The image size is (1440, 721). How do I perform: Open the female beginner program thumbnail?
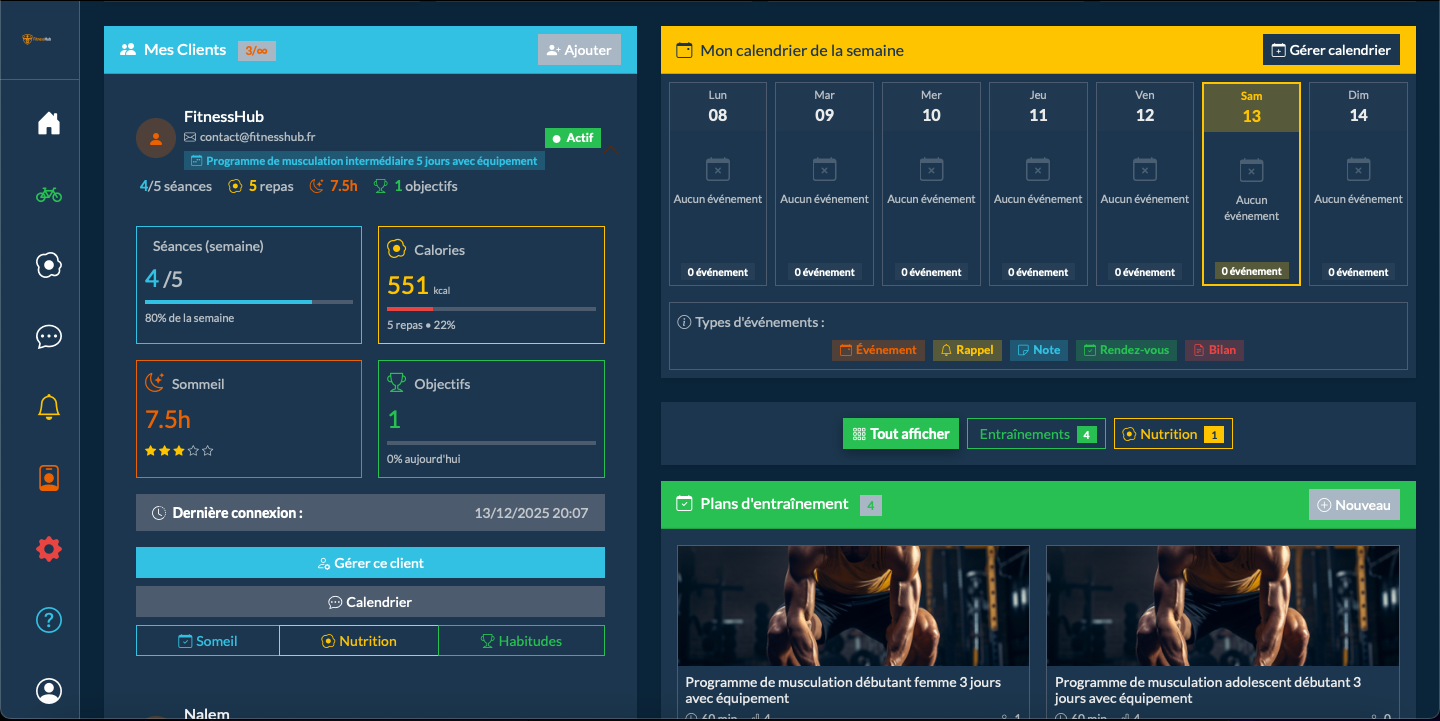[x=853, y=605]
